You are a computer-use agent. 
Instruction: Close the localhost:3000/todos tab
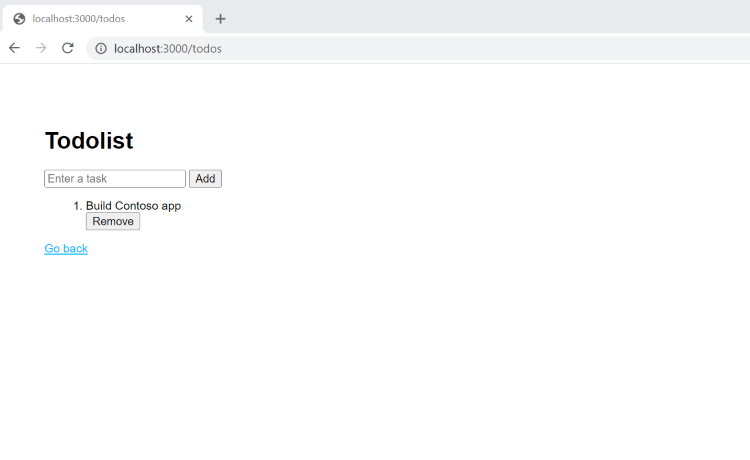coord(189,19)
